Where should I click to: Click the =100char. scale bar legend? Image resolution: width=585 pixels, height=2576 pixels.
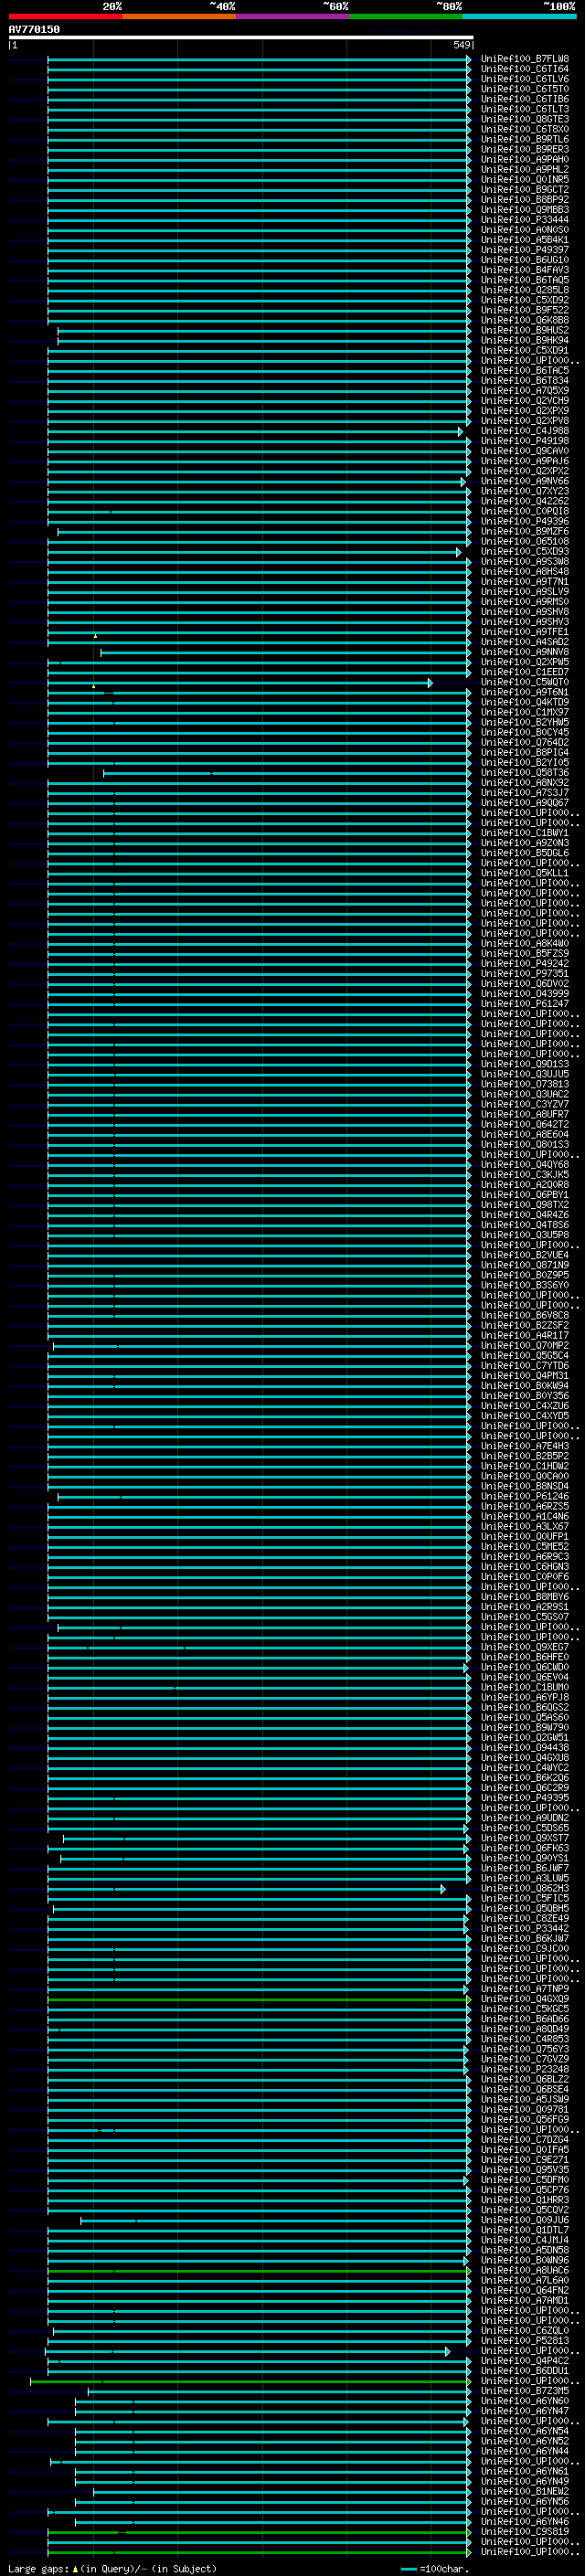pos(434,2568)
